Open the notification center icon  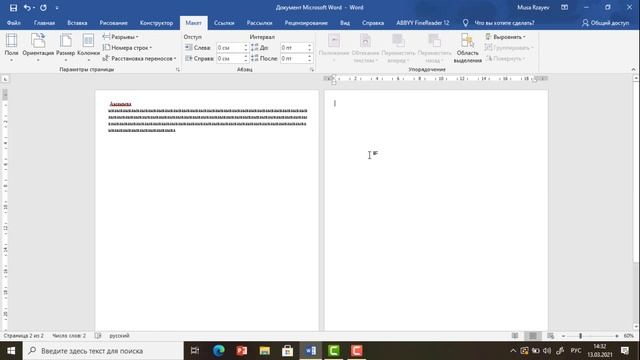pos(625,351)
